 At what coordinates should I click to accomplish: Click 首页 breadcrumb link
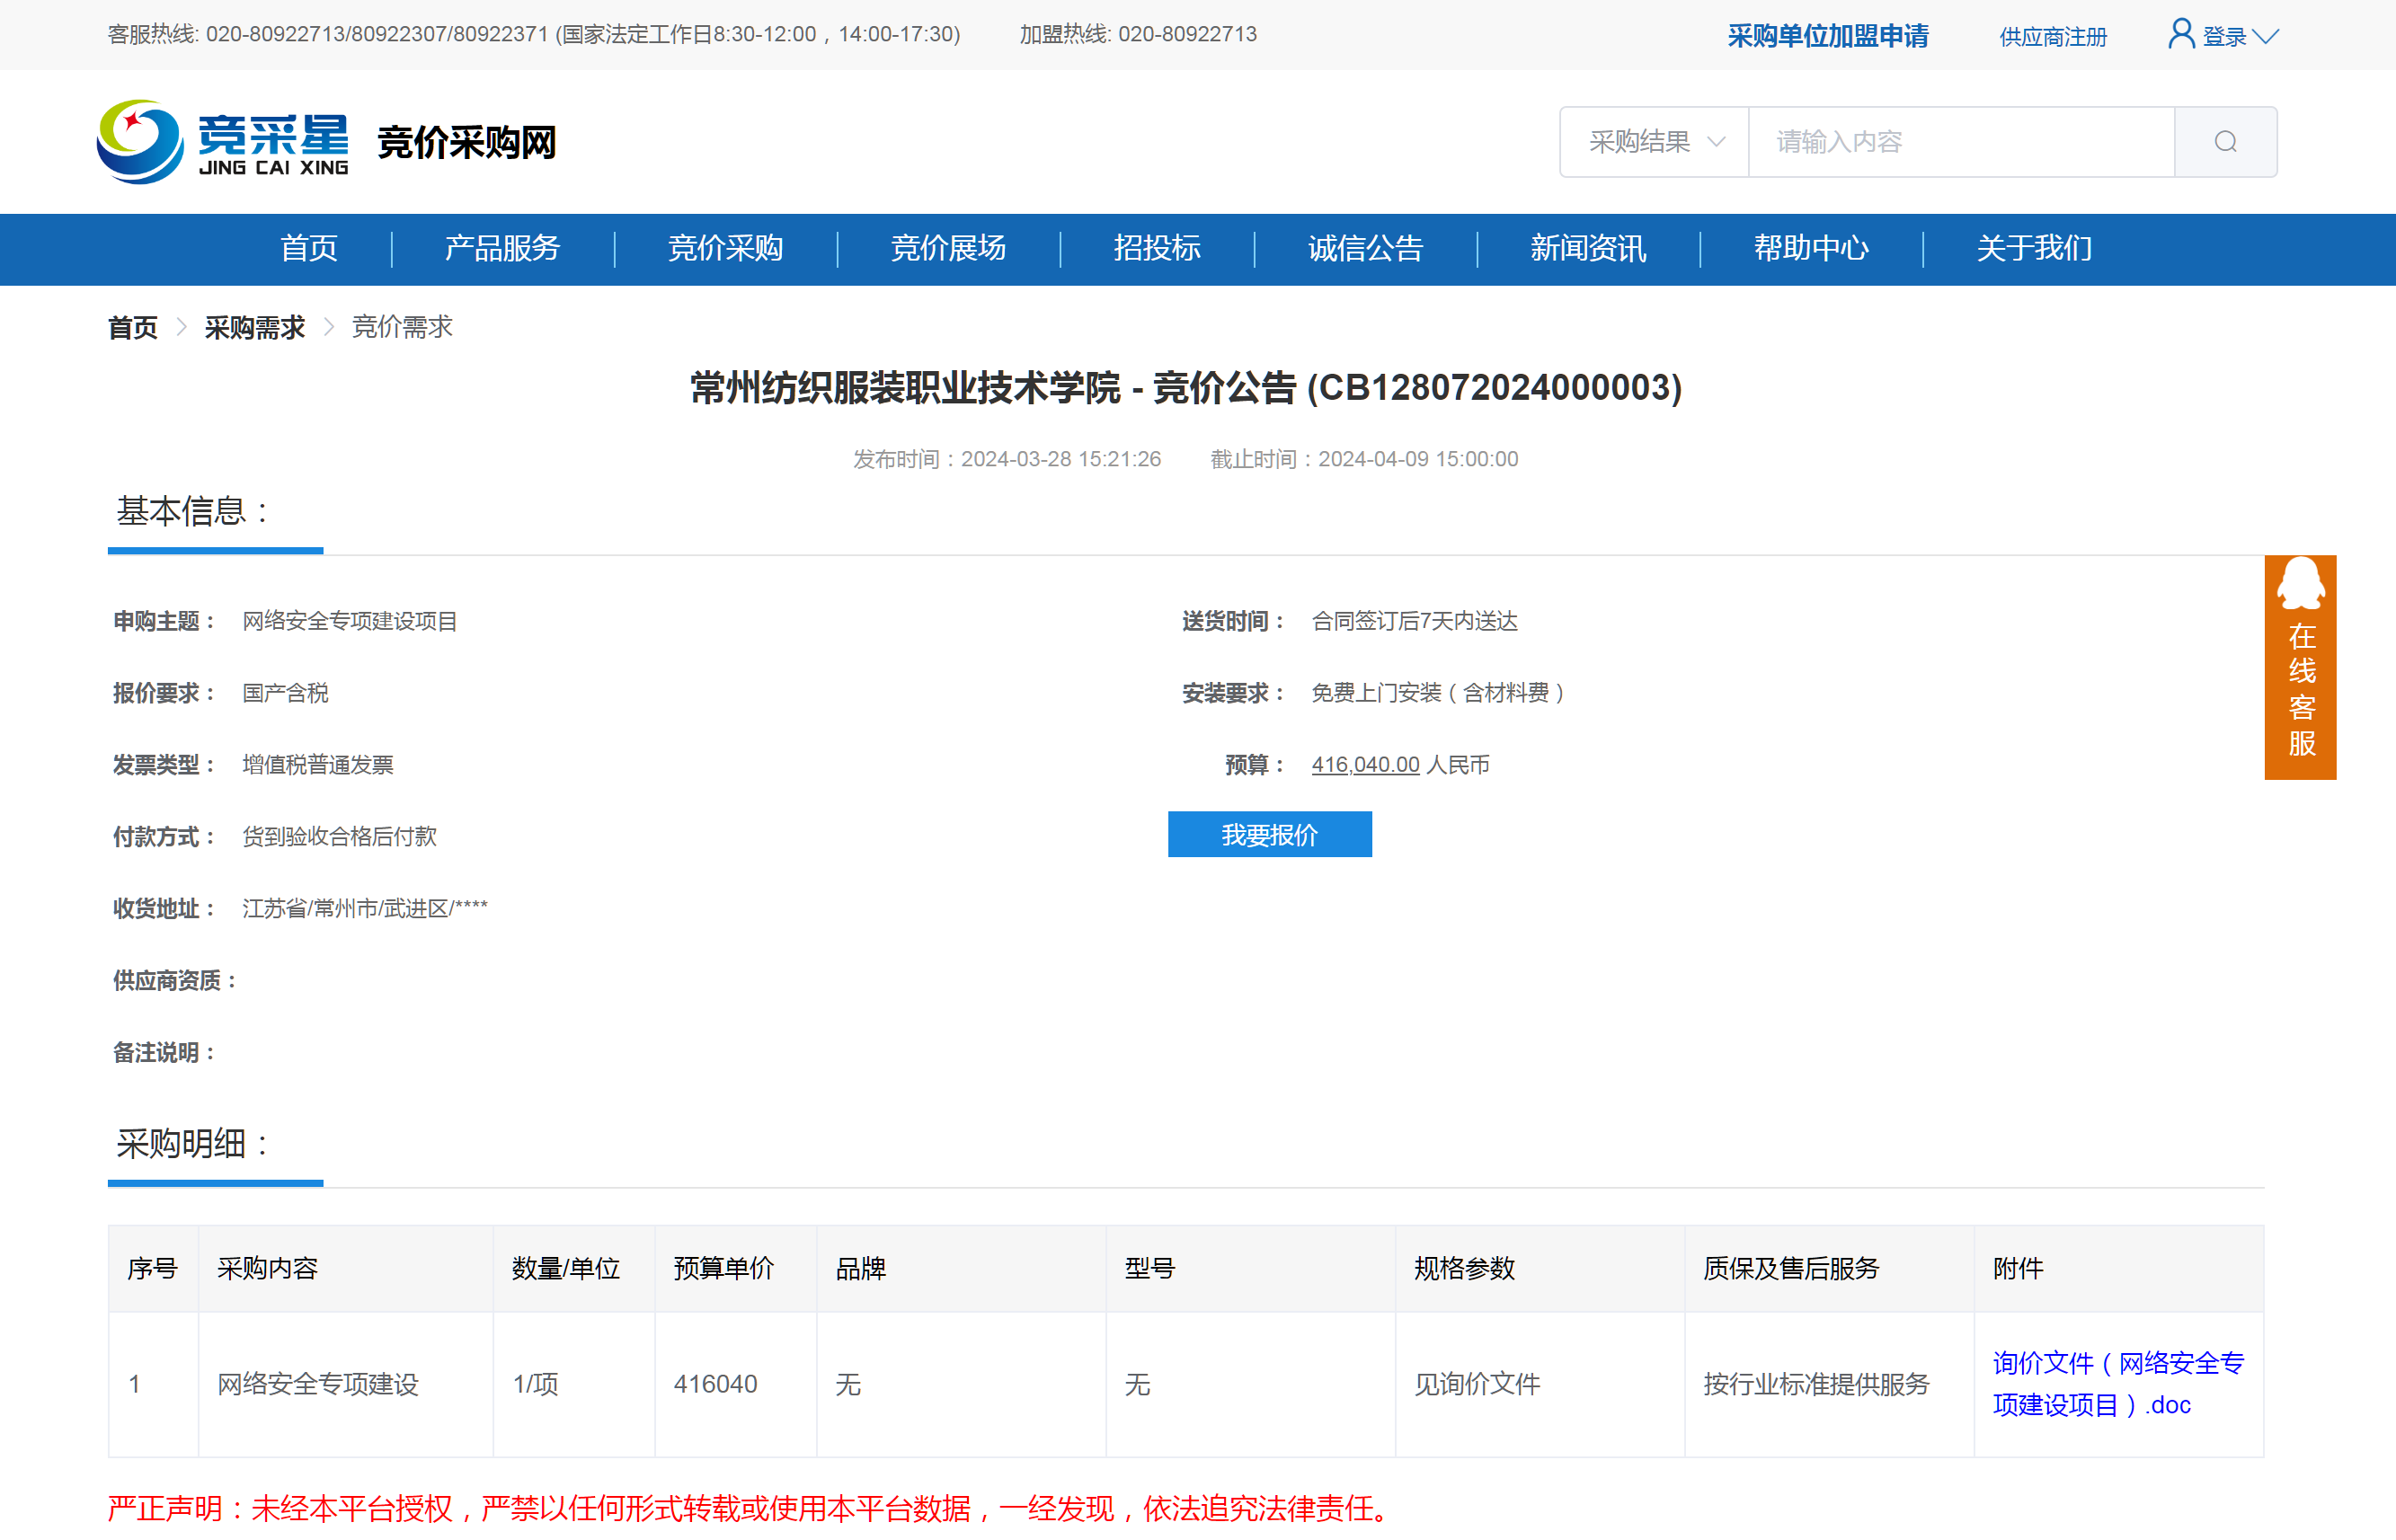133,327
